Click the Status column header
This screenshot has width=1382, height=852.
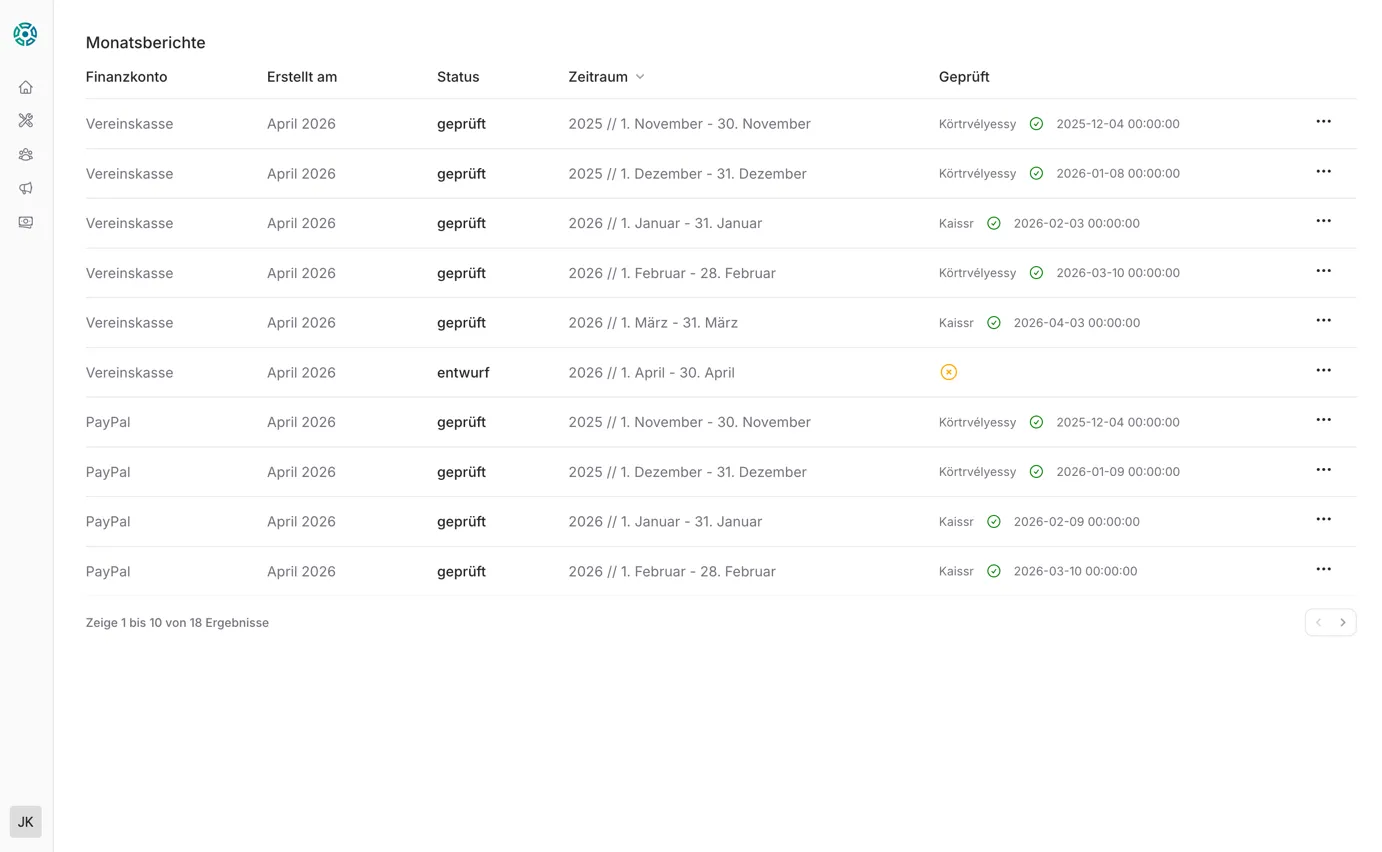pyautogui.click(x=458, y=77)
